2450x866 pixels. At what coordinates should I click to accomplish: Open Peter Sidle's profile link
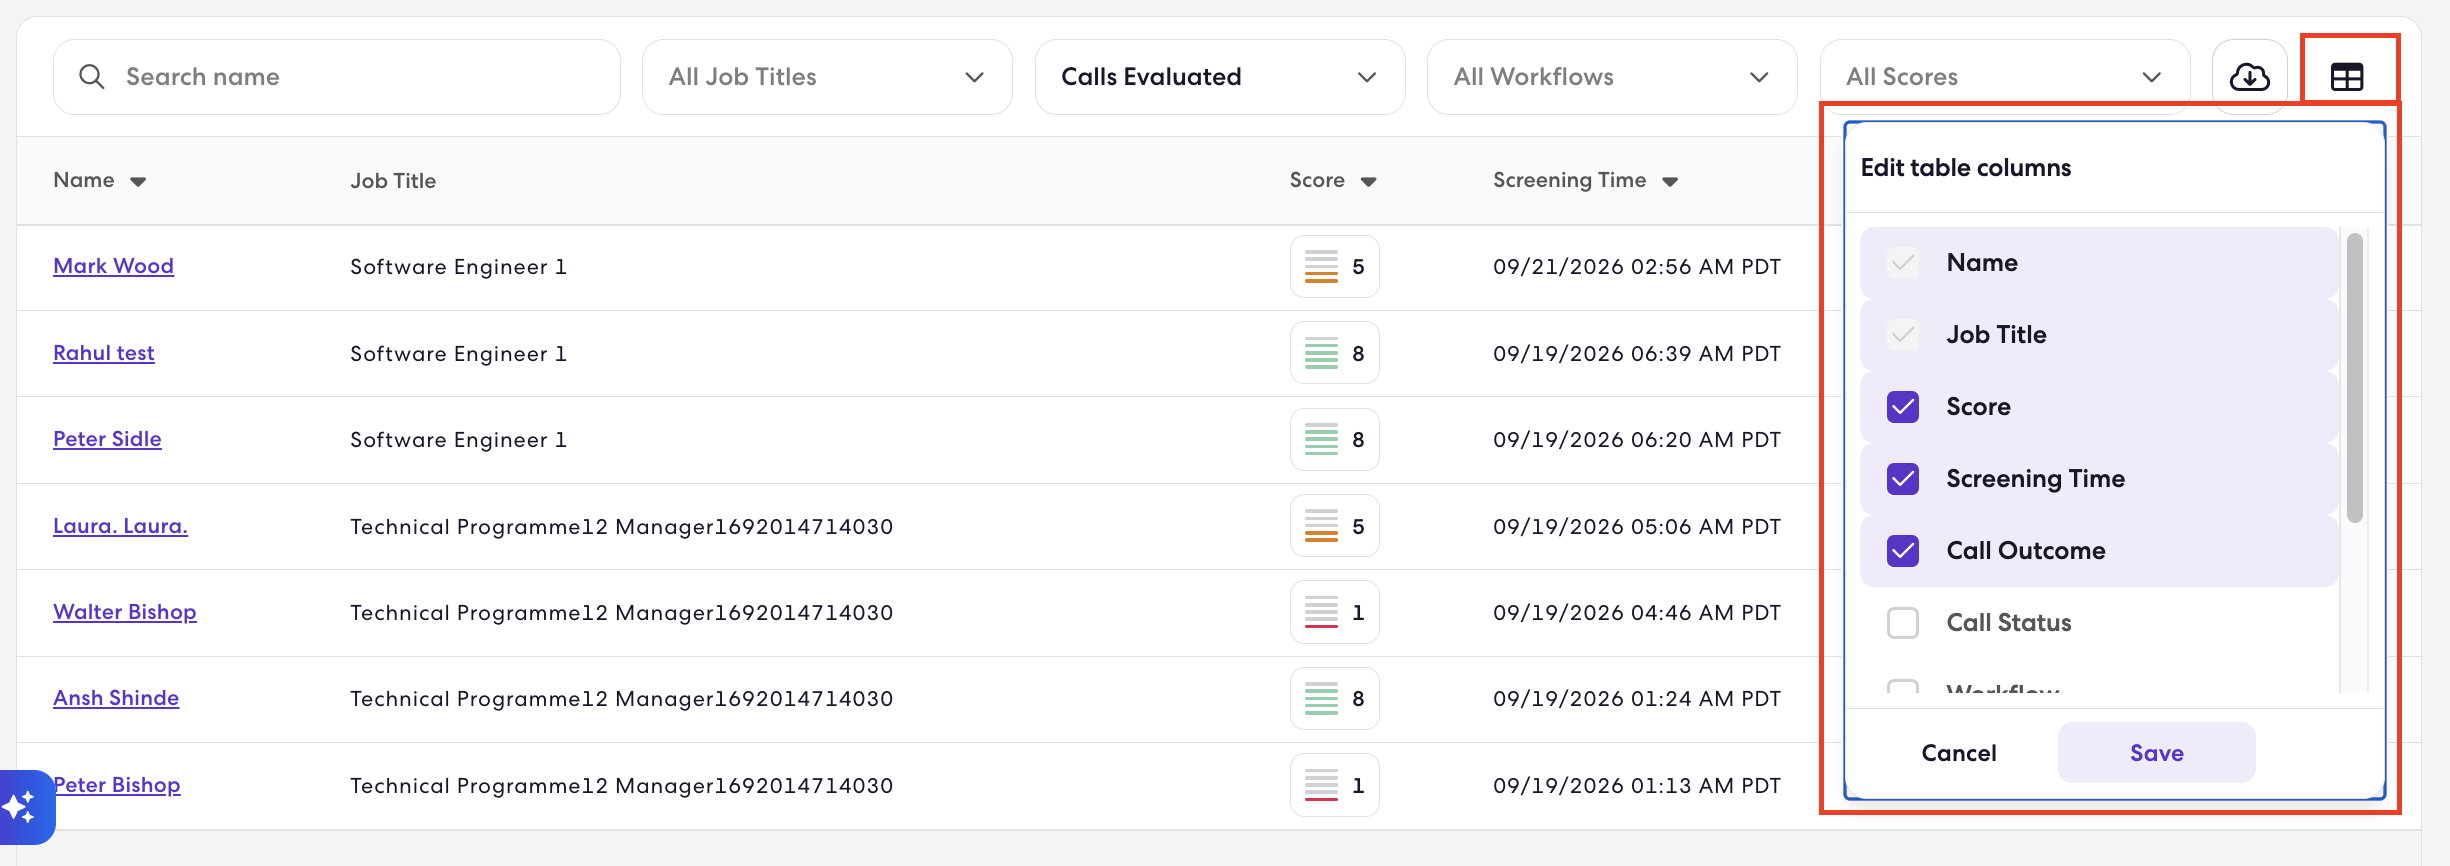pyautogui.click(x=107, y=439)
